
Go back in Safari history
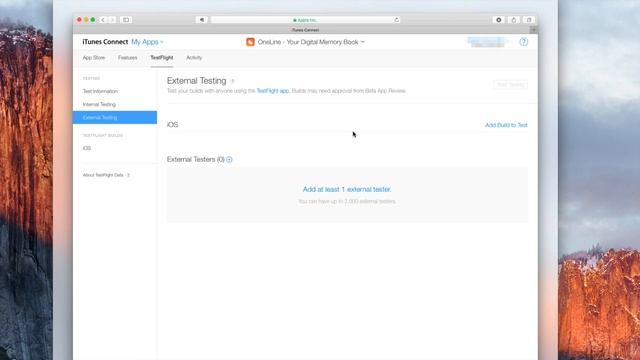tap(103, 20)
